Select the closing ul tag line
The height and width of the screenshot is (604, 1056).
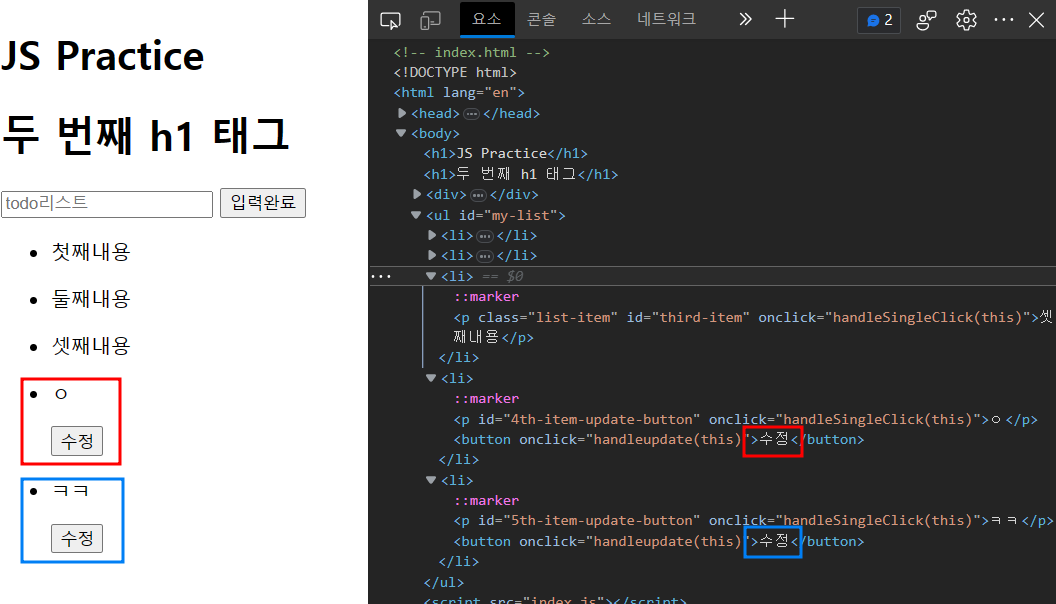coord(444,582)
